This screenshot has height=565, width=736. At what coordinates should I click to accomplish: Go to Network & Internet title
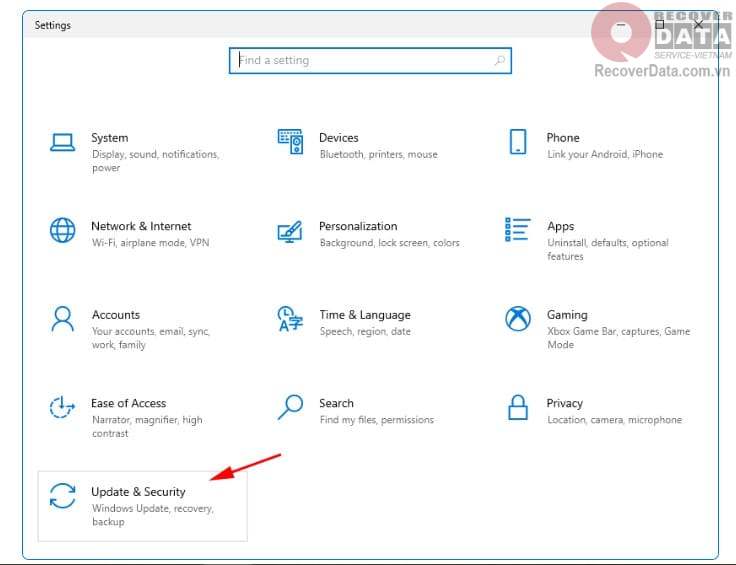tap(141, 226)
